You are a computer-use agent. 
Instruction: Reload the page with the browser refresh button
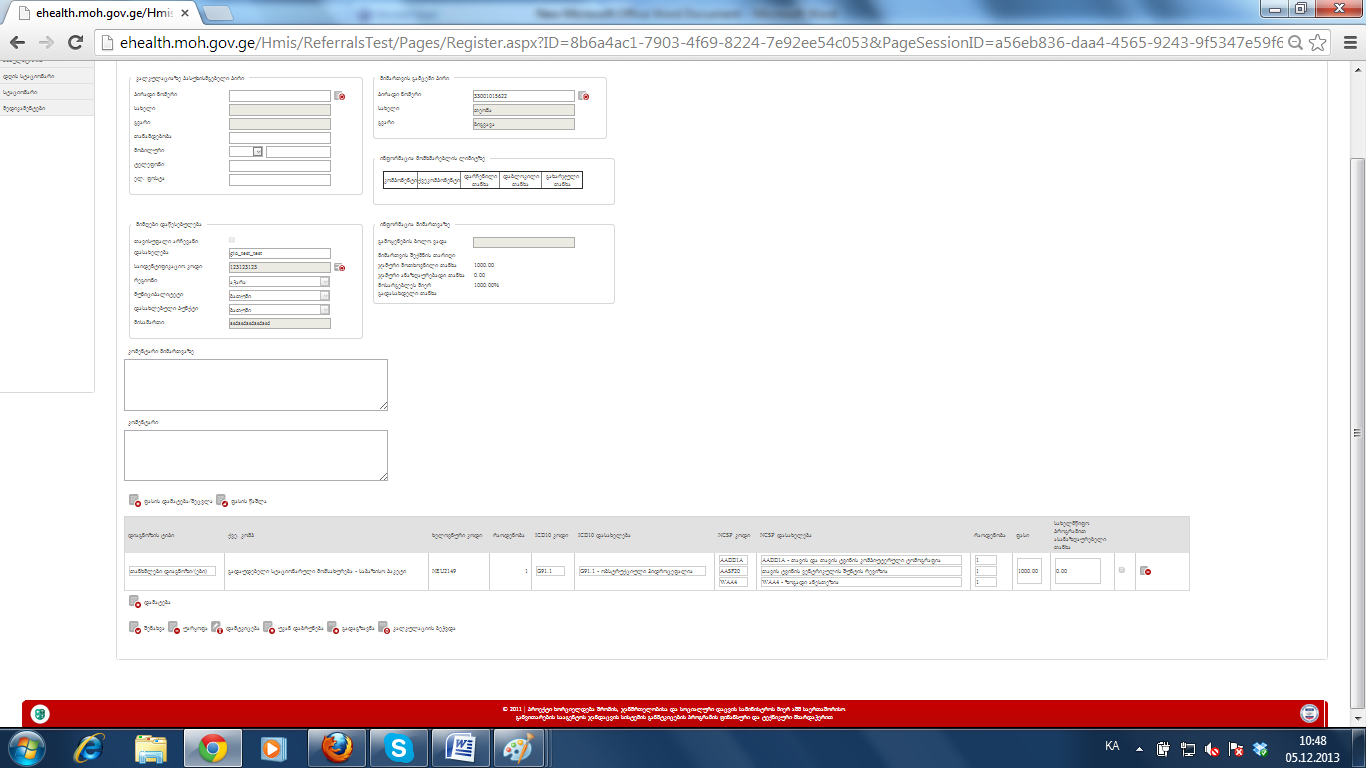[75, 43]
